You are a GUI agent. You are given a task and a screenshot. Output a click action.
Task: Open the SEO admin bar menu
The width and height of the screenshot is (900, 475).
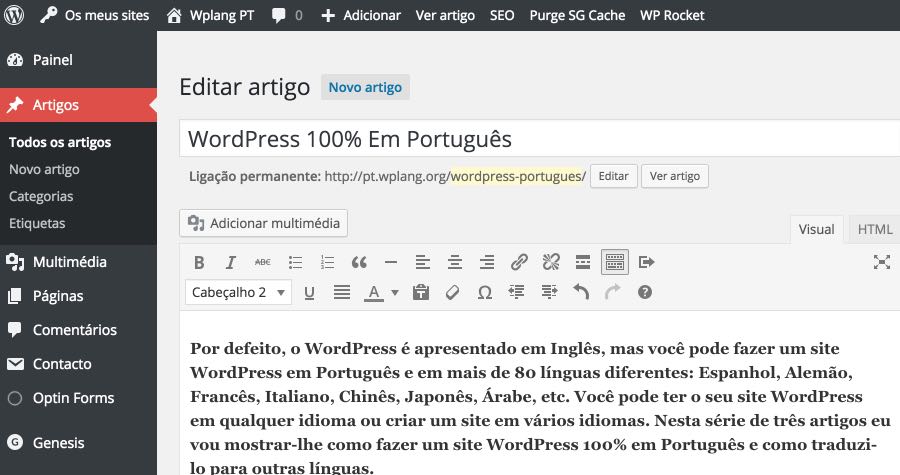(502, 15)
